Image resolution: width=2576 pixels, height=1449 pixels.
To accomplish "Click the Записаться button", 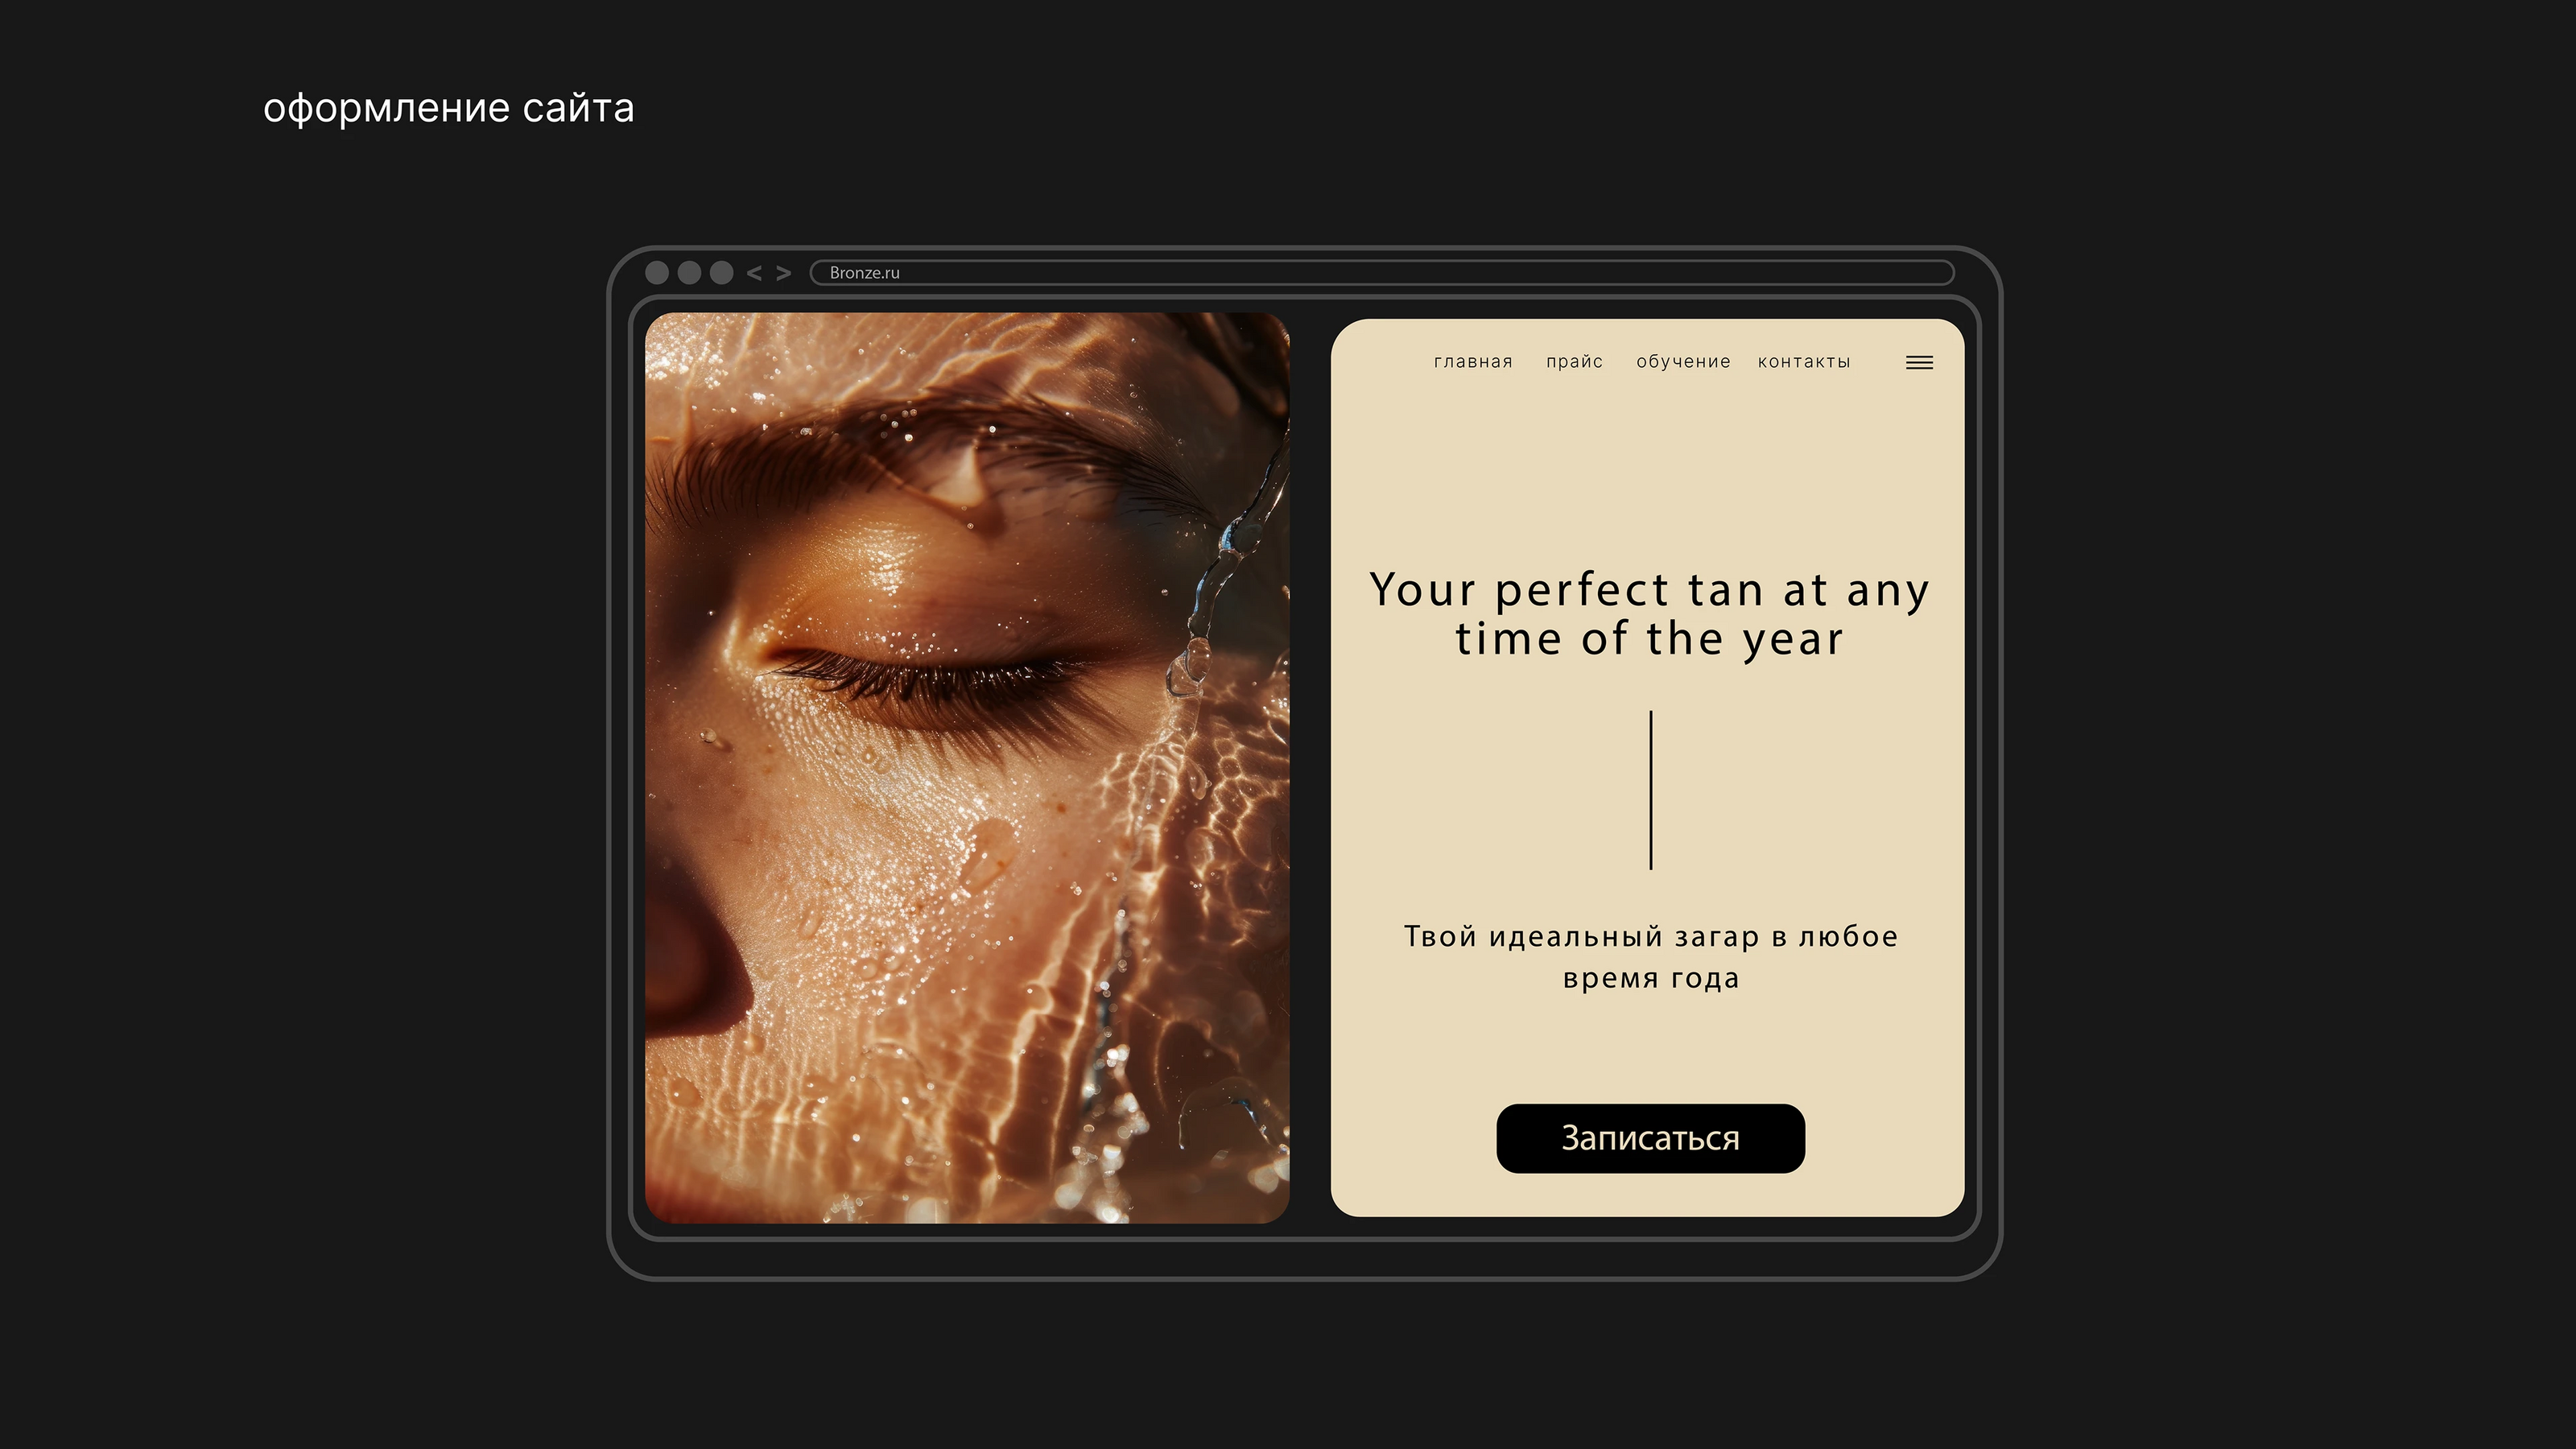I will pyautogui.click(x=1650, y=1138).
